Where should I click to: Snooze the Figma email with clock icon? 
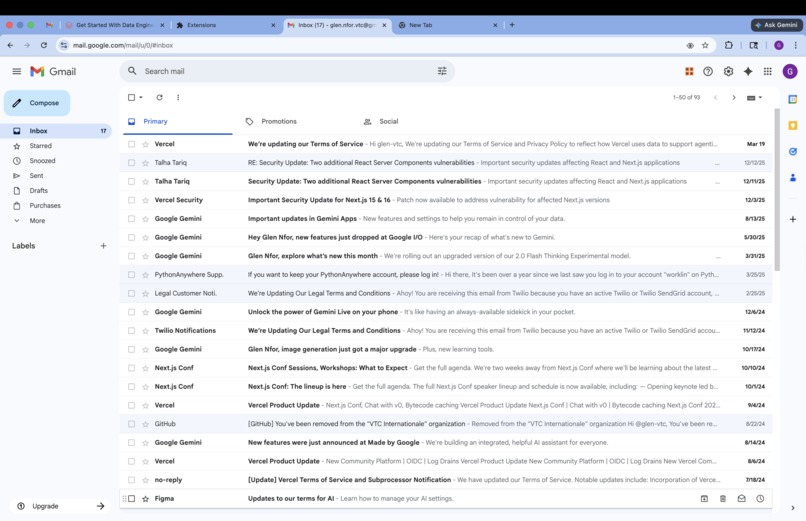[x=760, y=498]
